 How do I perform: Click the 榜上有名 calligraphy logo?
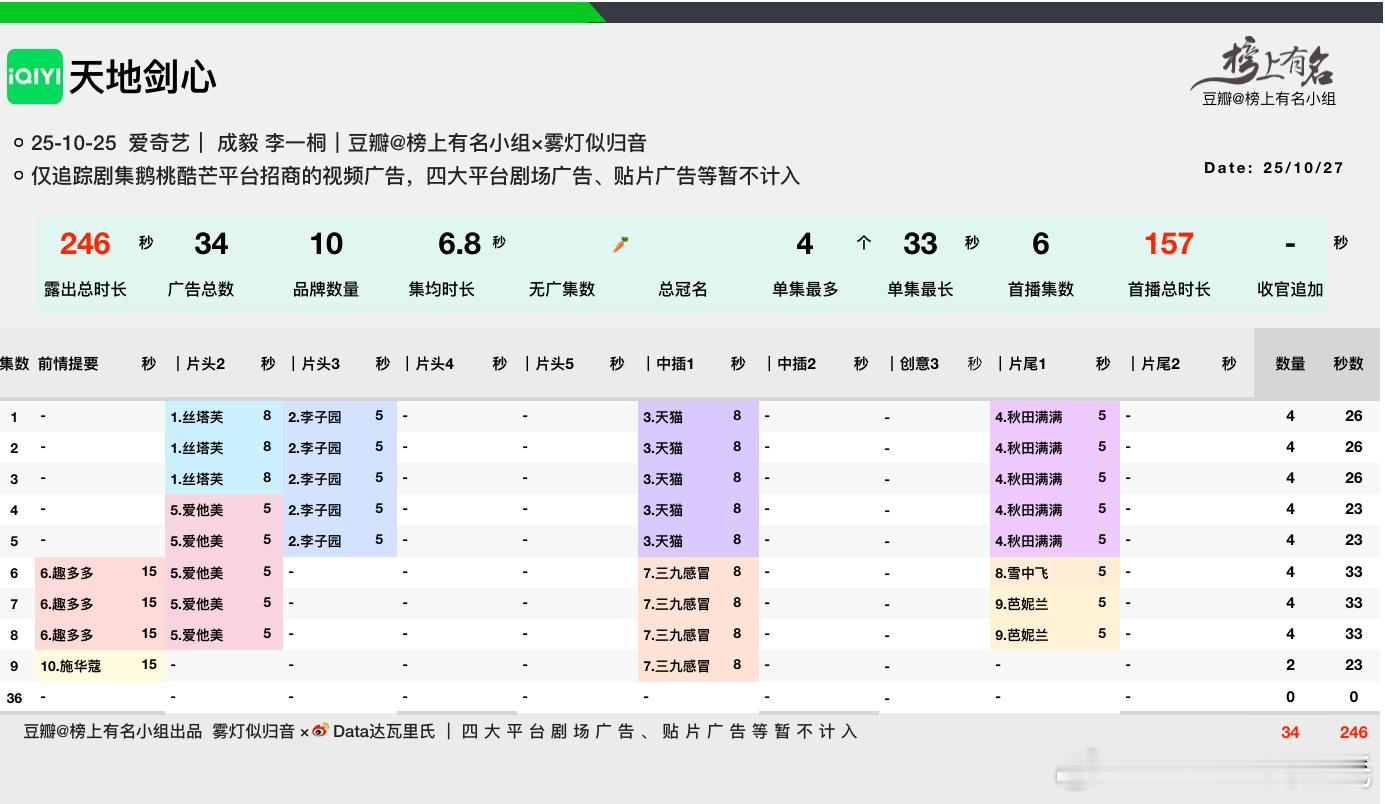click(1264, 65)
